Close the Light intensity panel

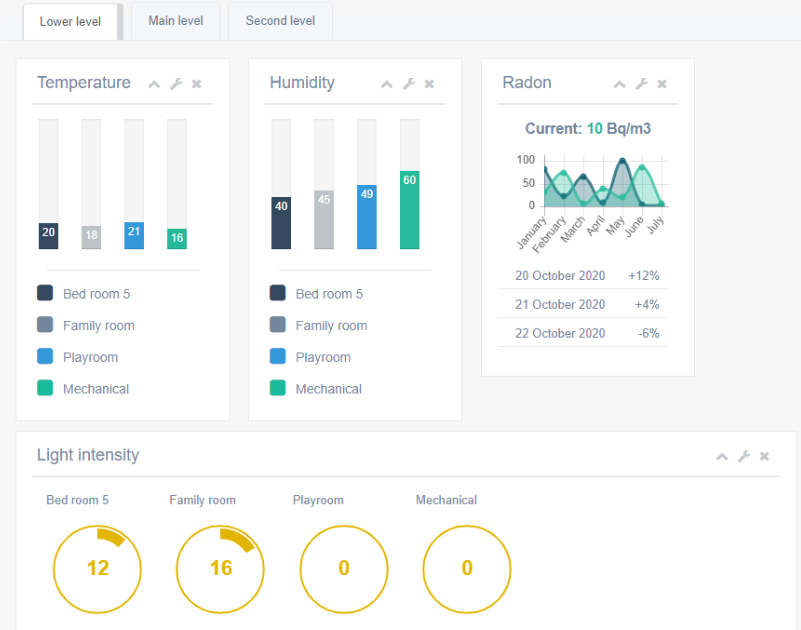(x=764, y=456)
